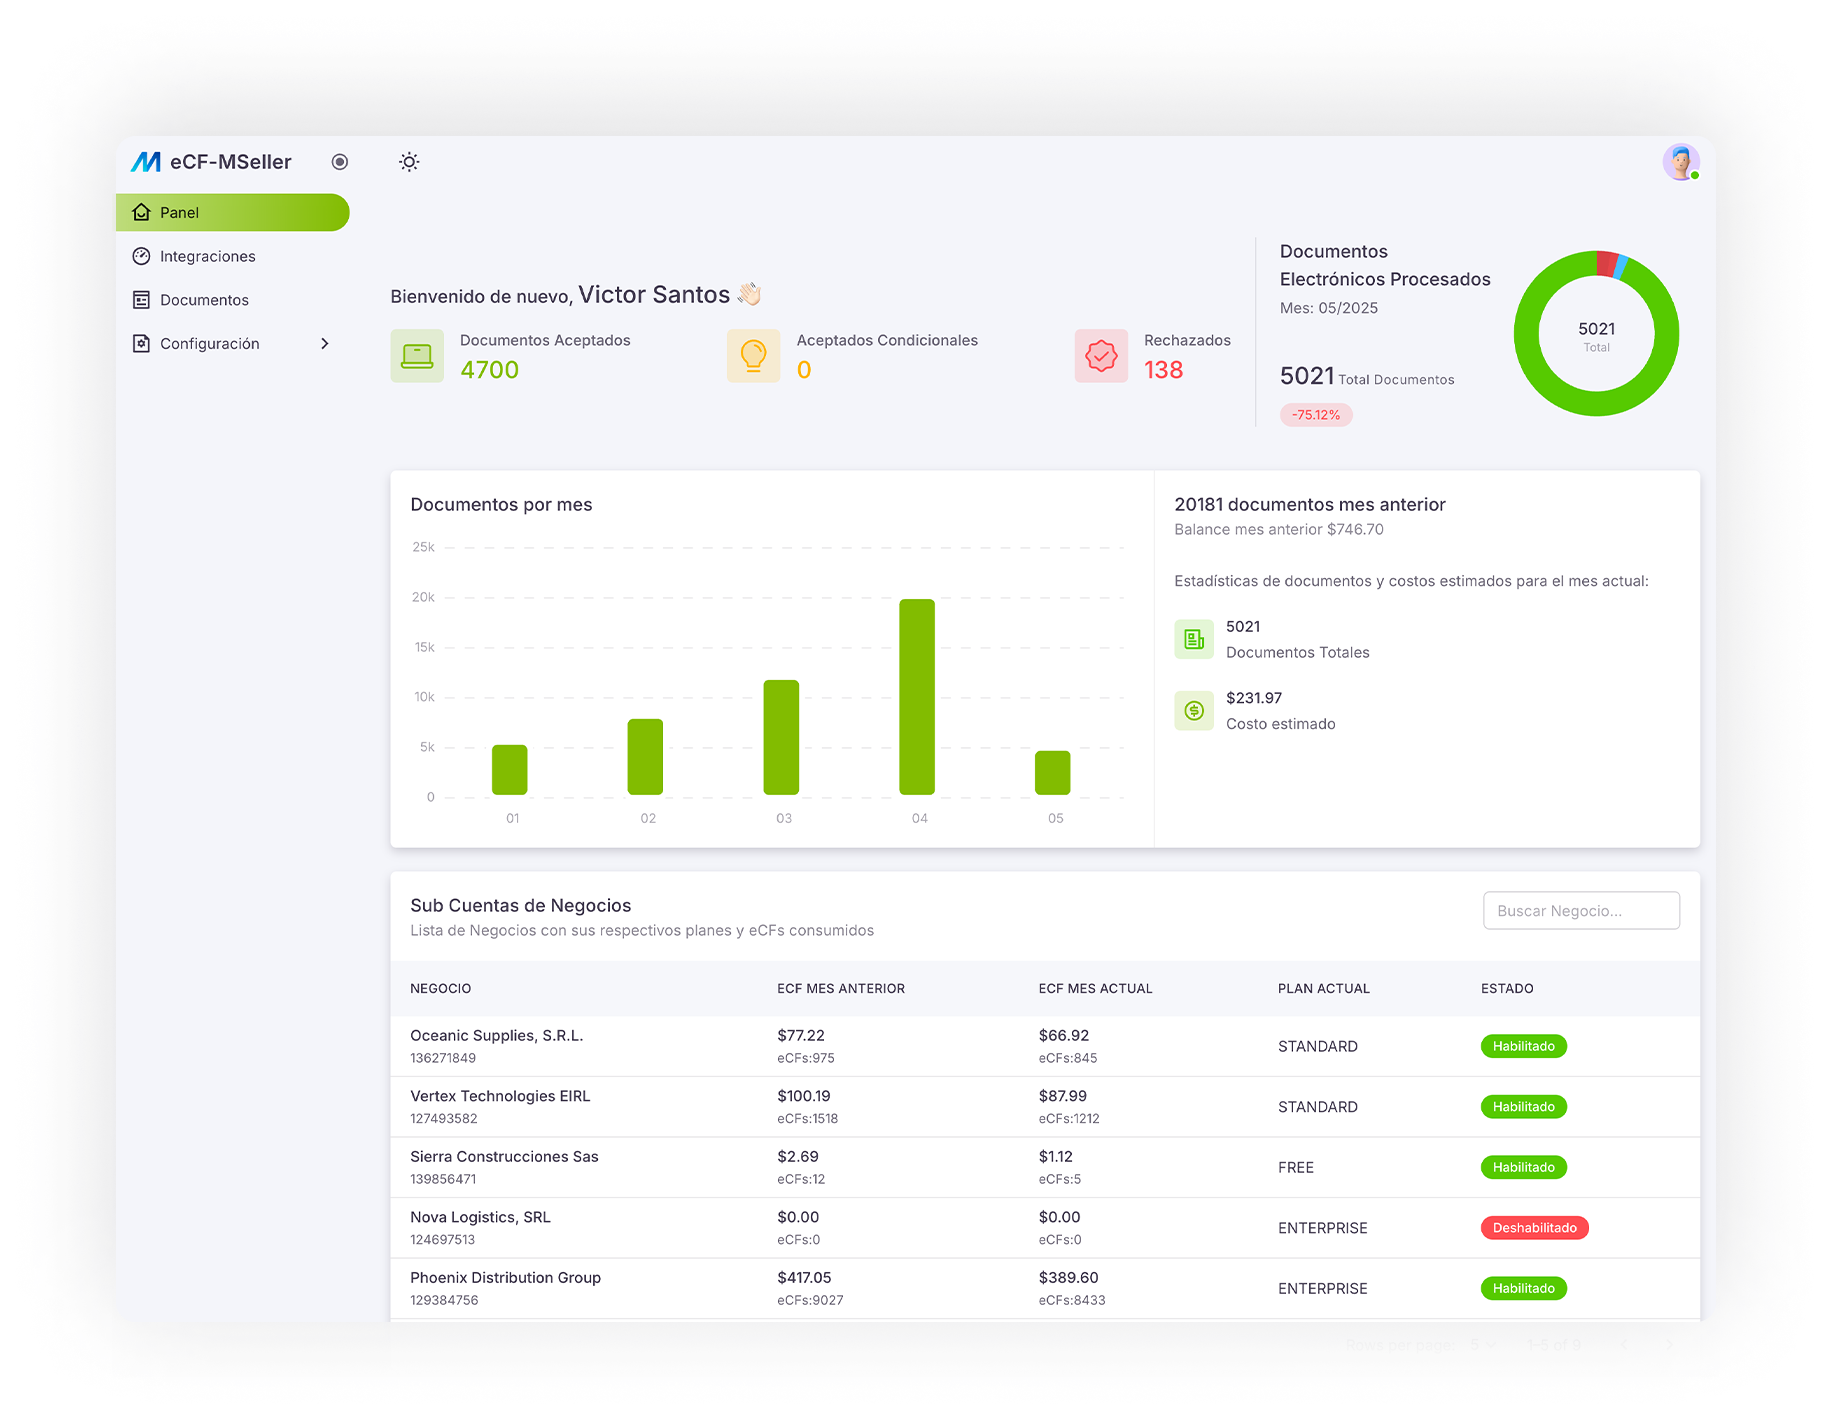Focus the Buscar Negocio search field
The height and width of the screenshot is (1418, 1832).
click(1581, 911)
